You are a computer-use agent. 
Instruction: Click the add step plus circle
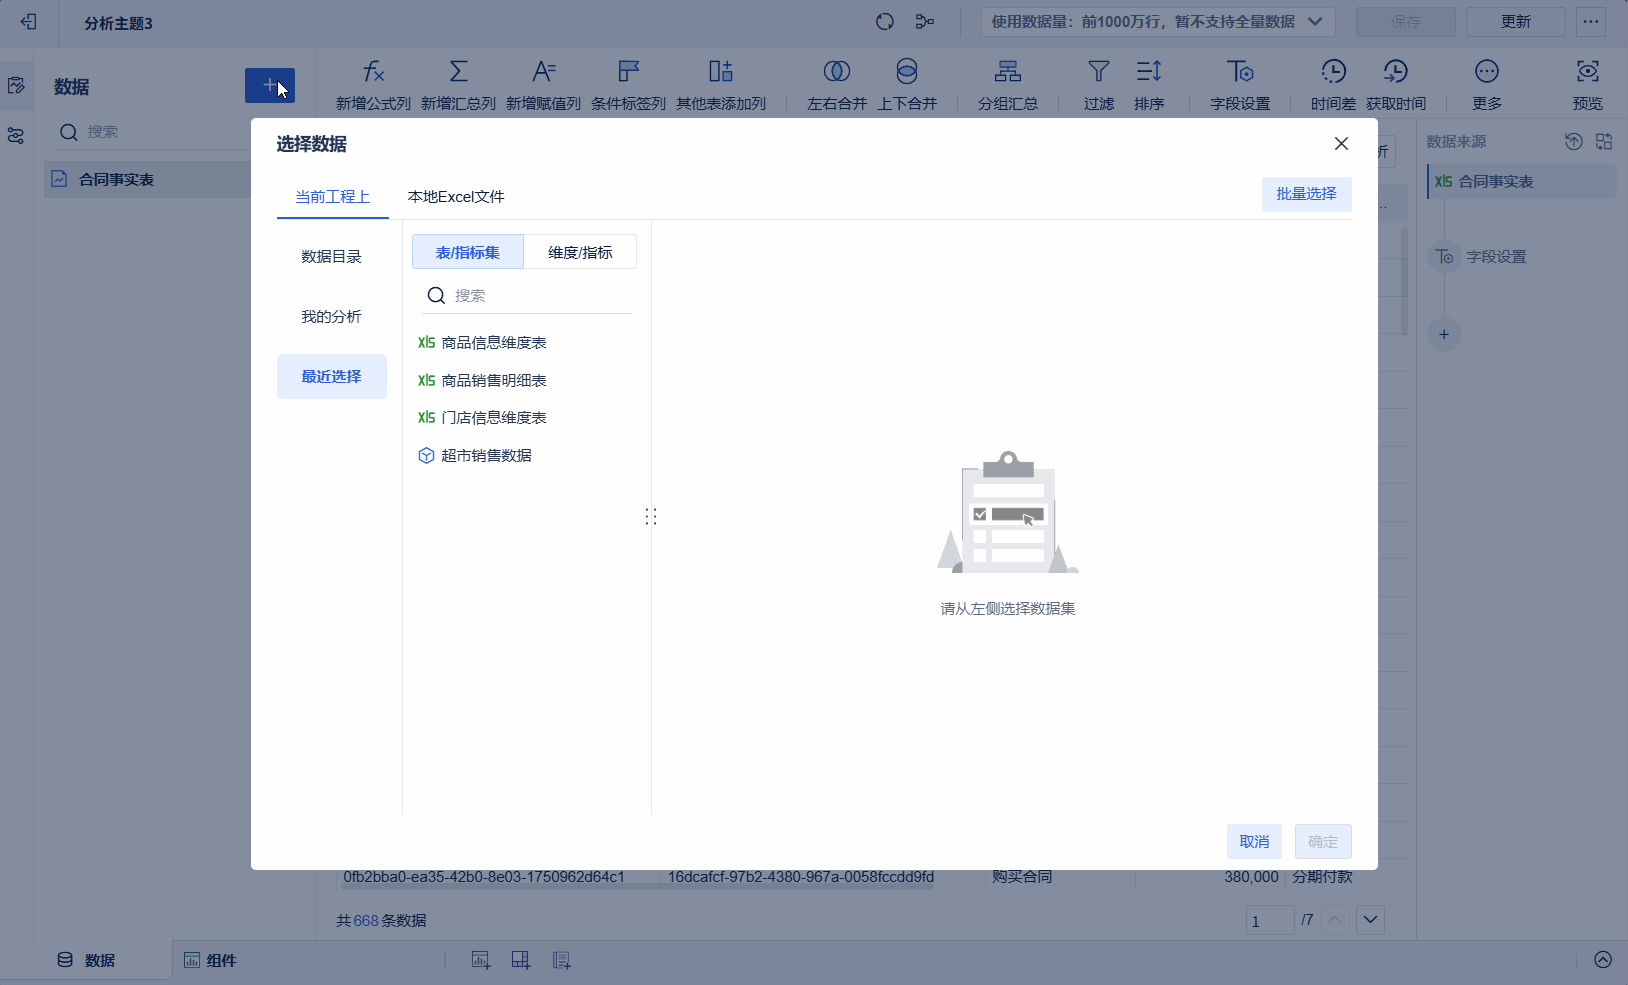point(1444,334)
